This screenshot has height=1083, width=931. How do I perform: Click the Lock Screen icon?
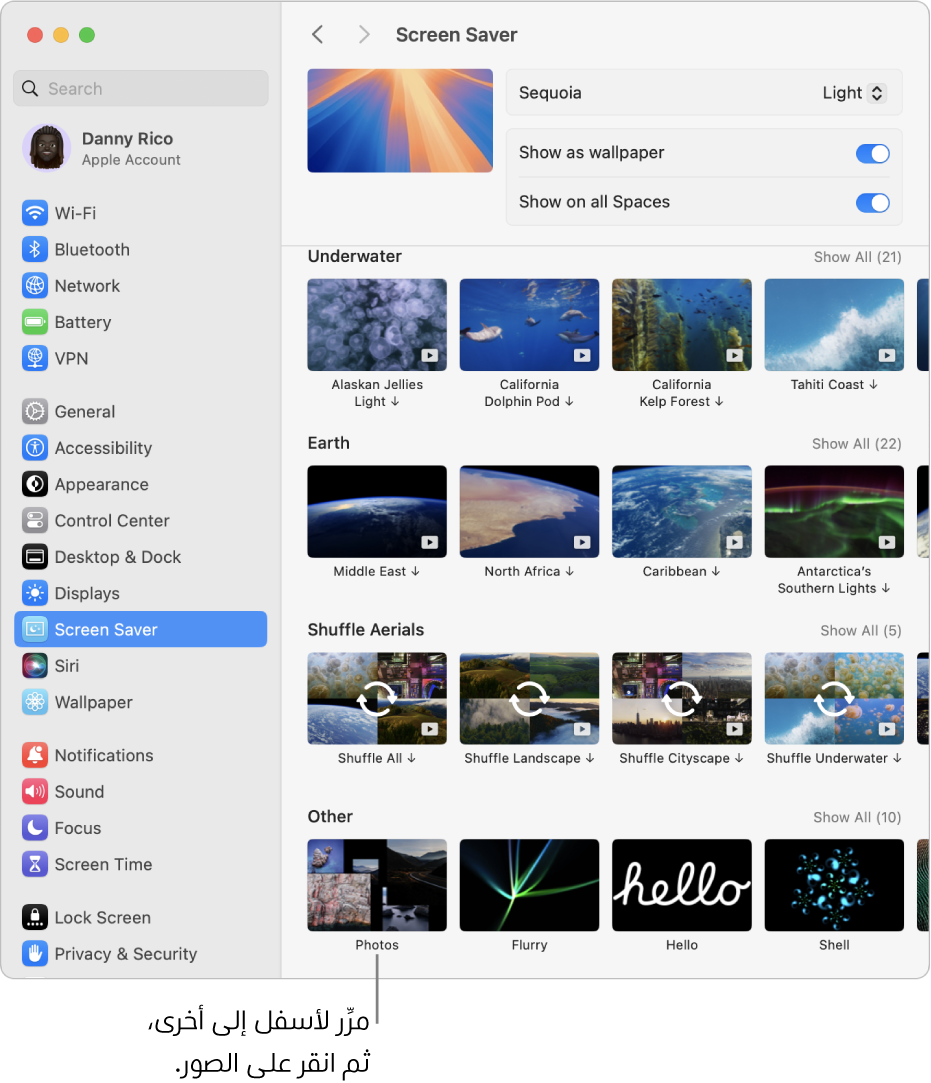(x=35, y=917)
